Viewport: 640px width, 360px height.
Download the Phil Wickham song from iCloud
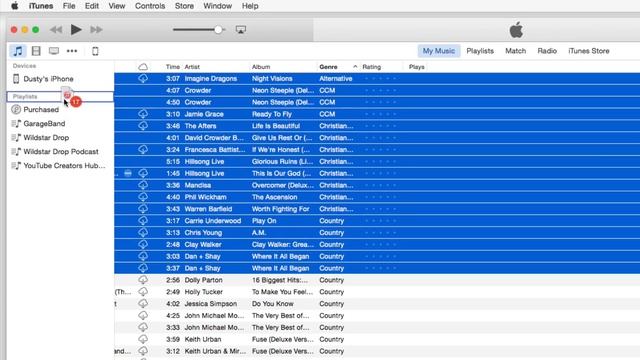tap(143, 197)
